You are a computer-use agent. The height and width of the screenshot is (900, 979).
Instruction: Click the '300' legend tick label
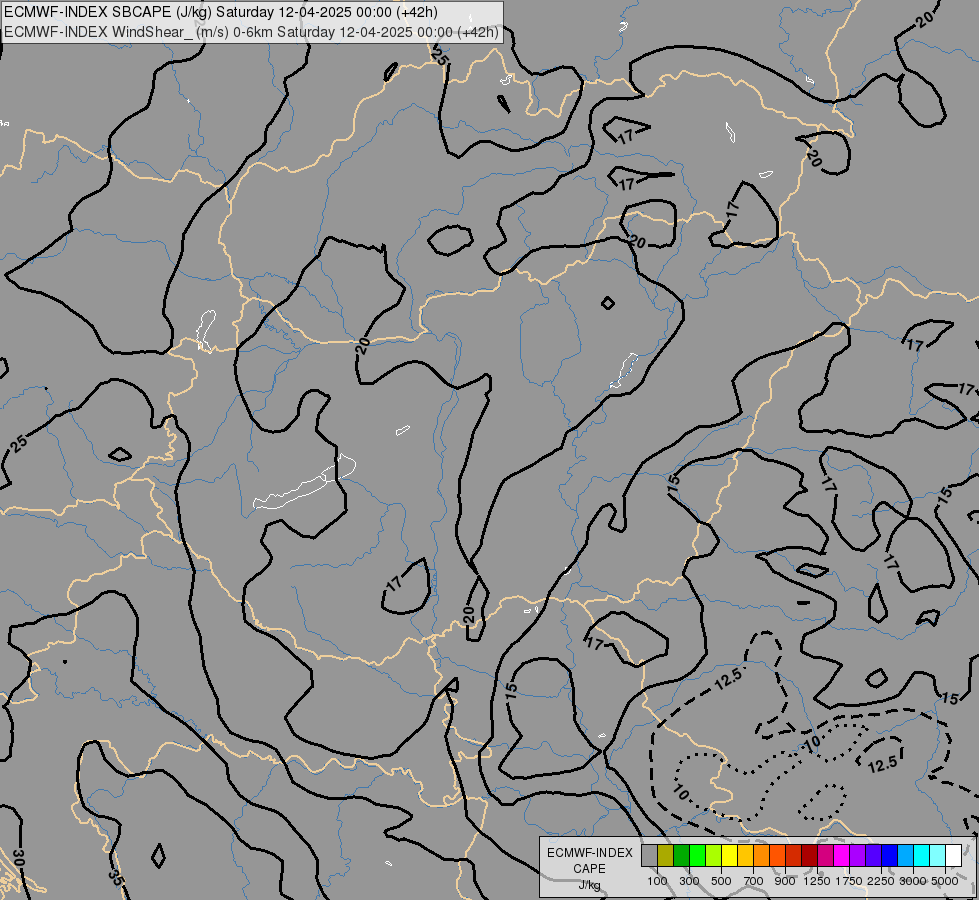click(x=689, y=881)
